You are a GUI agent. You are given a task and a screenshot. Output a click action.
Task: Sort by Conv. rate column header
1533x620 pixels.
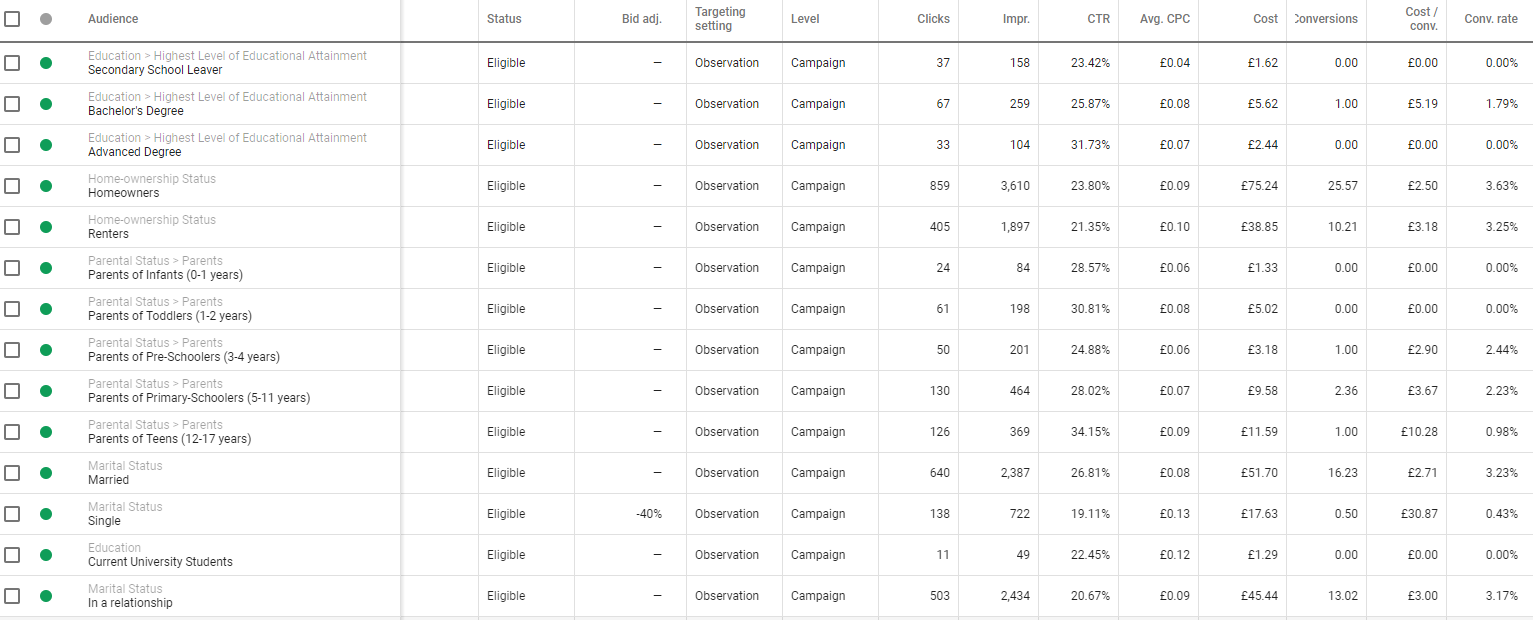(1490, 19)
